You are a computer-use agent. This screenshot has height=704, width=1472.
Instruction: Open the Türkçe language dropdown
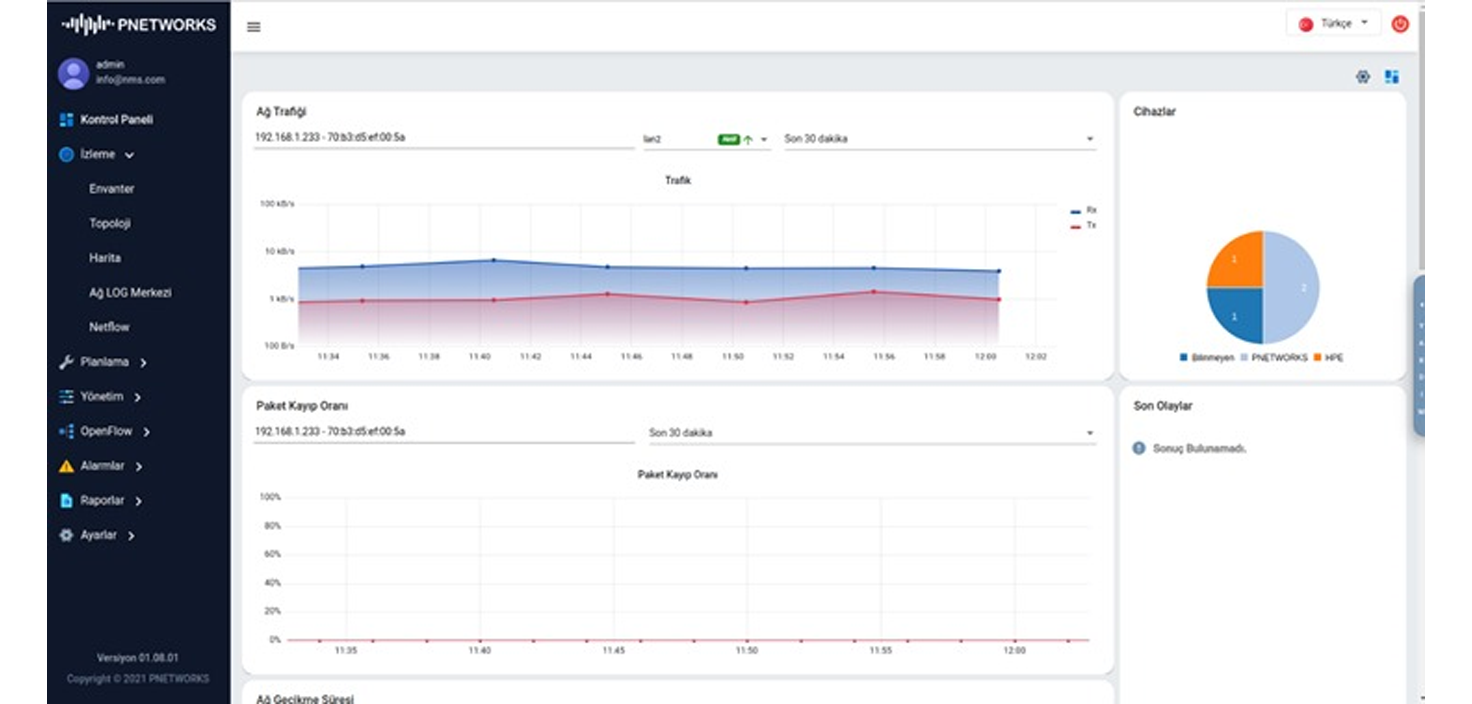pyautogui.click(x=1333, y=23)
